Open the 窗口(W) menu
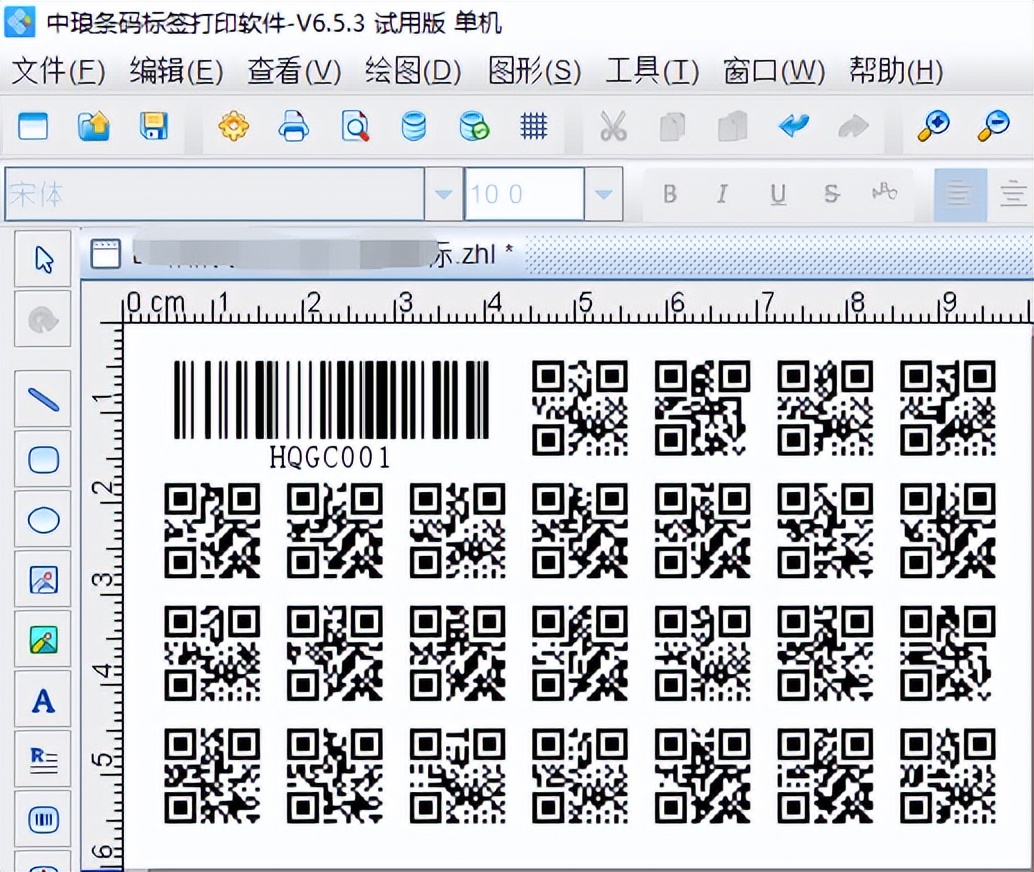 (774, 70)
